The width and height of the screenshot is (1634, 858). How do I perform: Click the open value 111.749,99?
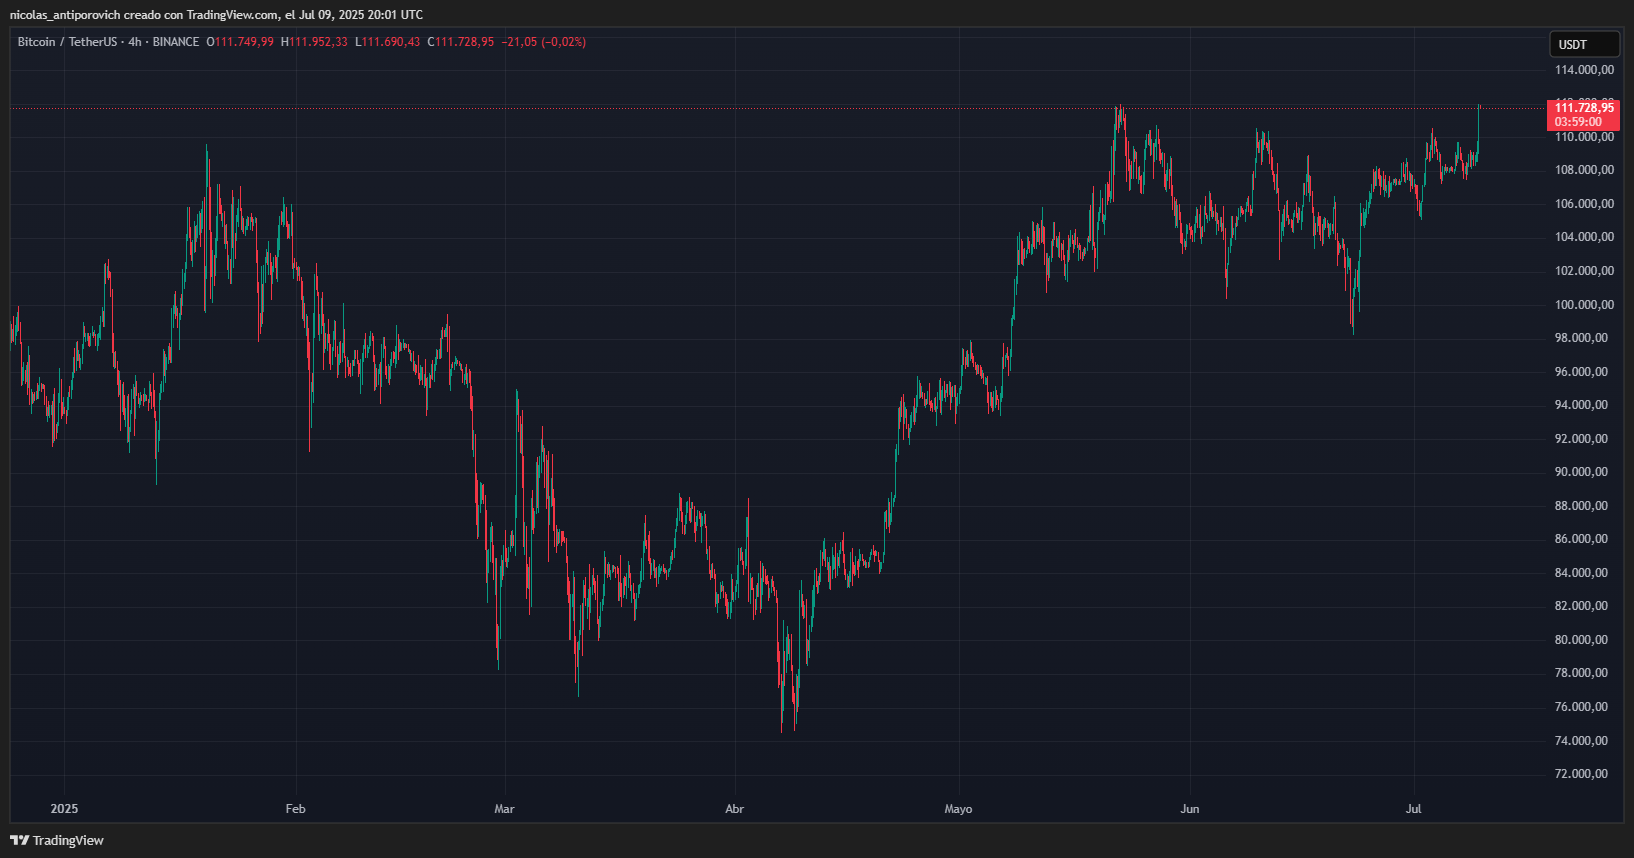coord(244,42)
